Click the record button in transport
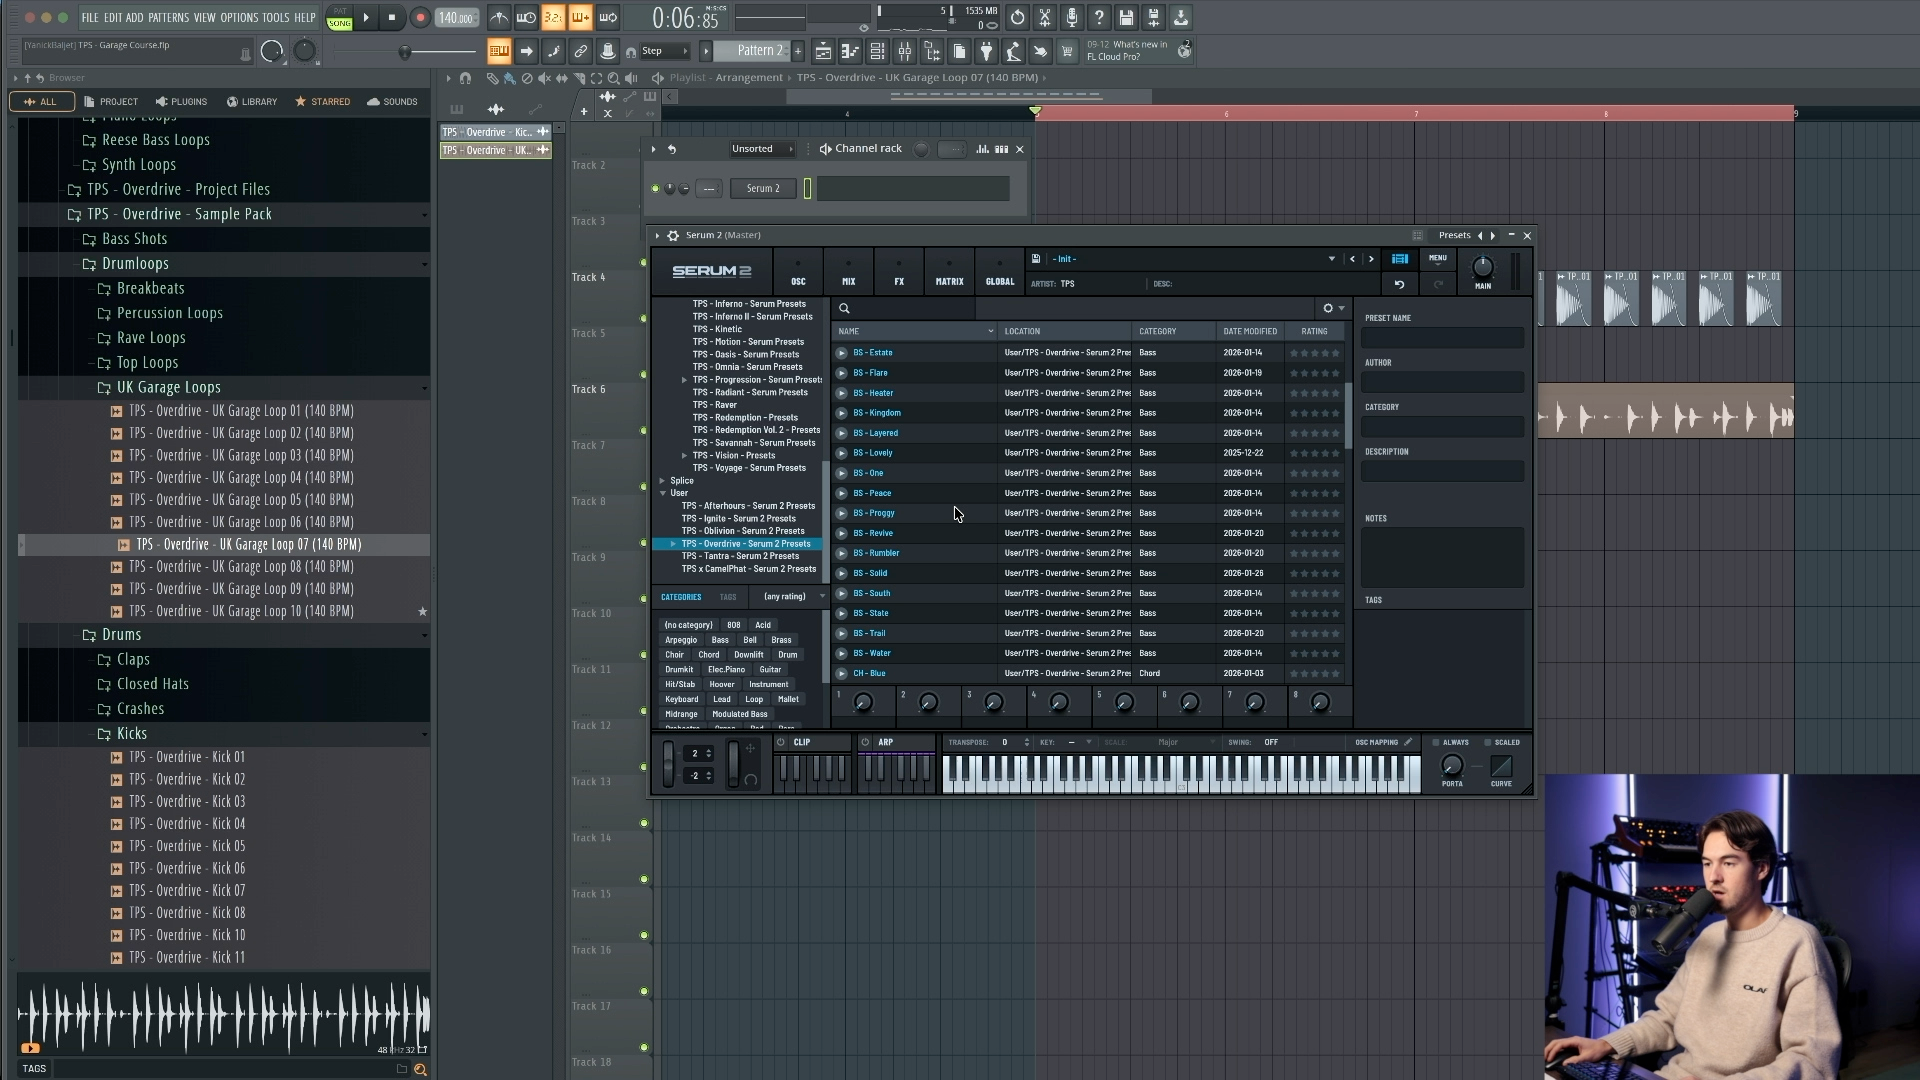 point(420,18)
